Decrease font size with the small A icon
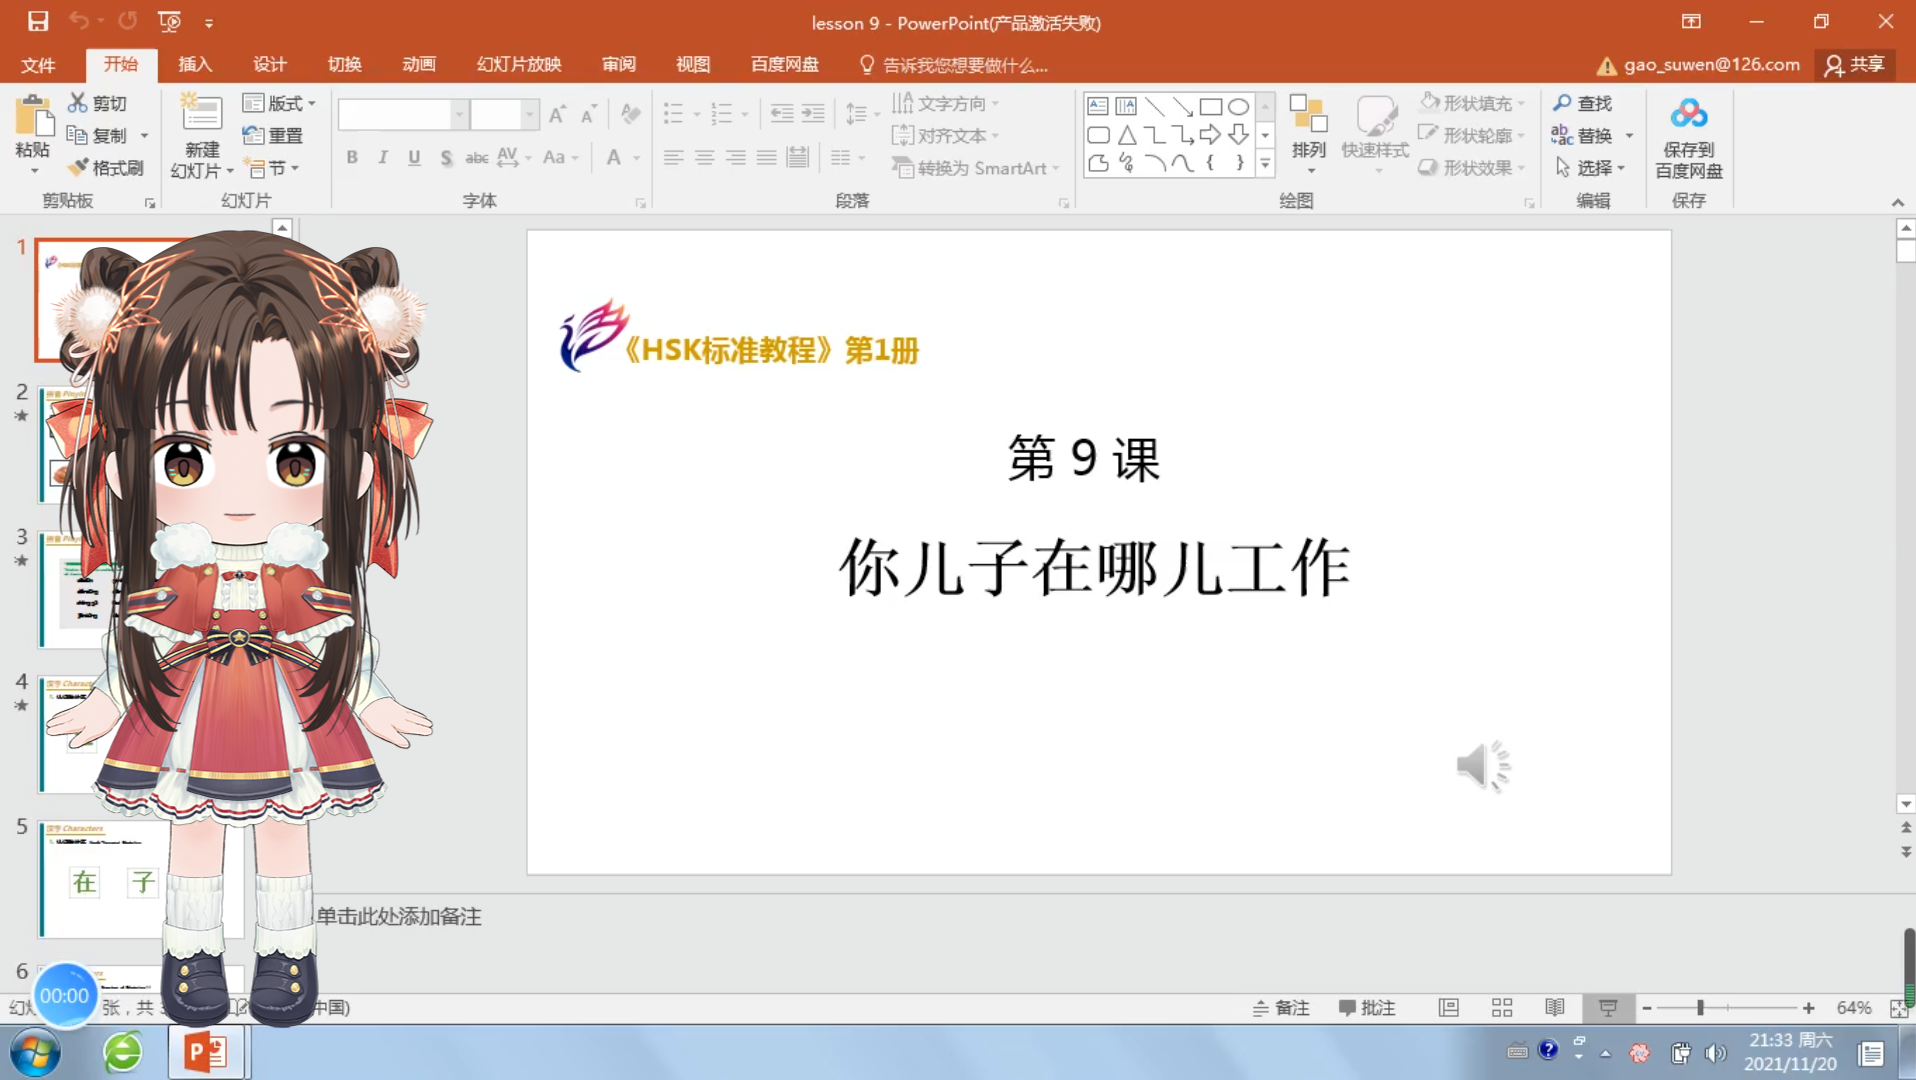 point(588,114)
